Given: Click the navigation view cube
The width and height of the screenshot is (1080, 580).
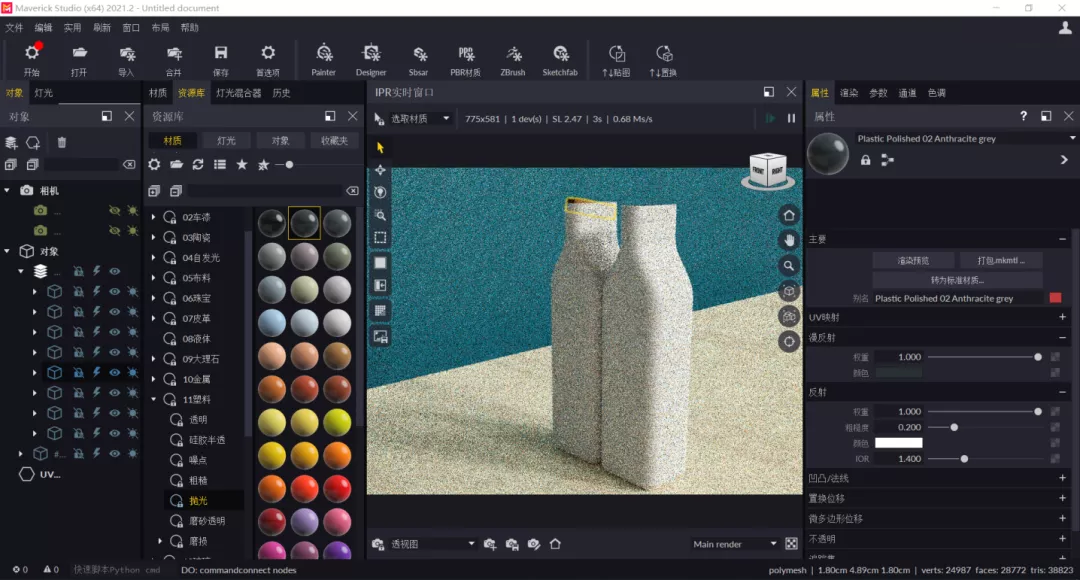Looking at the screenshot, I should click(x=768, y=170).
